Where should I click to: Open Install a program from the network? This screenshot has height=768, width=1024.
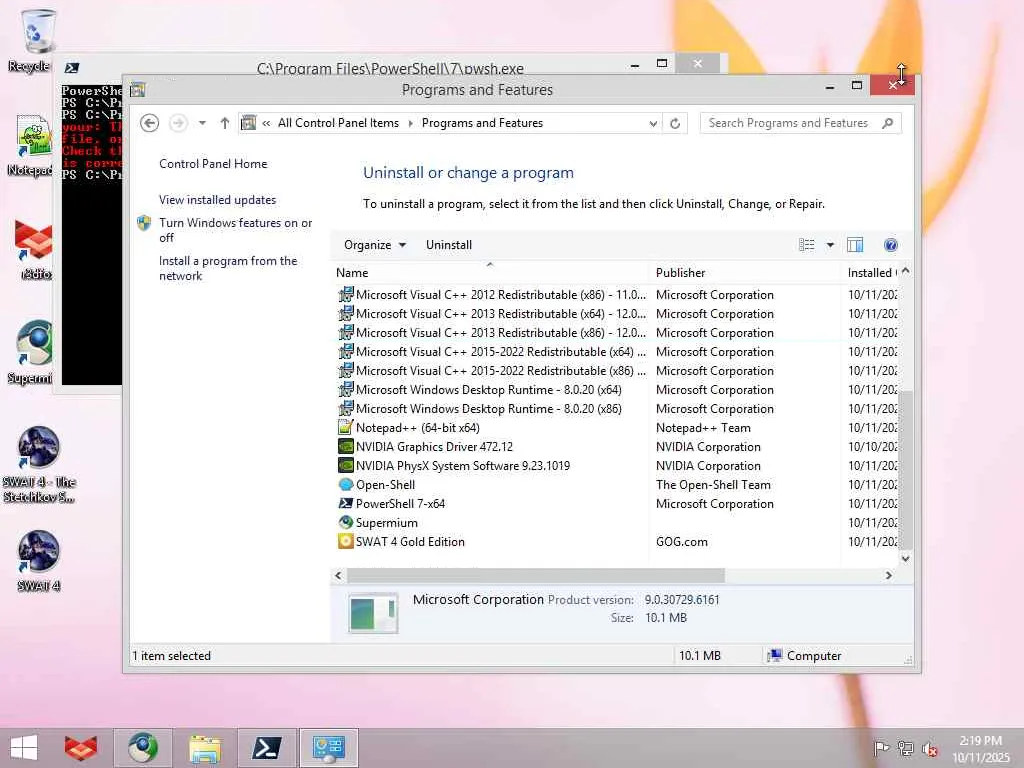[x=228, y=268]
